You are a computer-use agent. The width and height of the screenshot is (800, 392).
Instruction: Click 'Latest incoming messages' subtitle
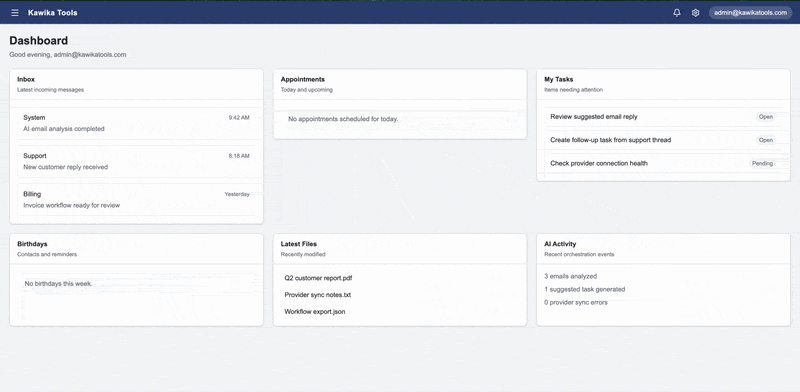tap(51, 90)
